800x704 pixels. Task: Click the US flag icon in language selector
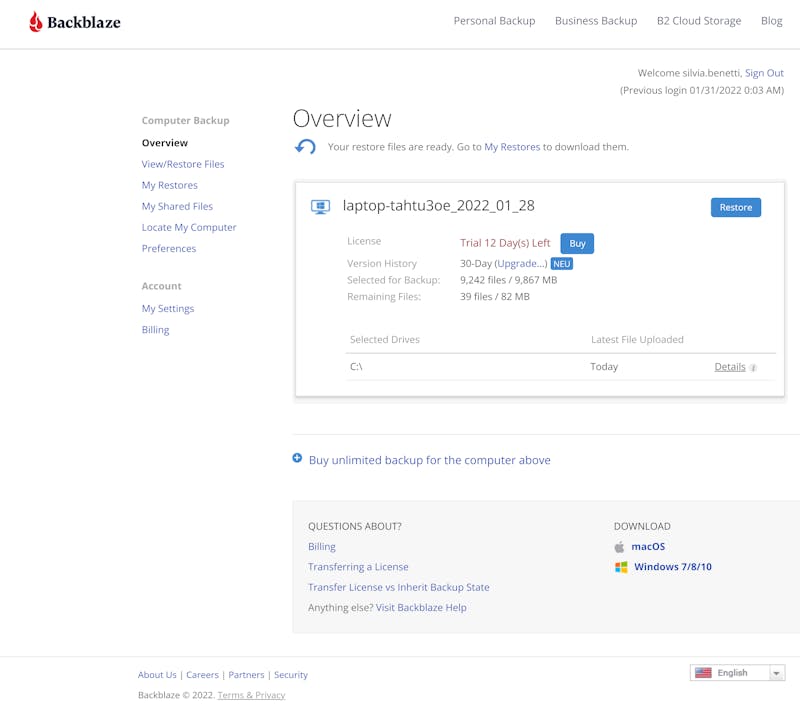point(703,673)
